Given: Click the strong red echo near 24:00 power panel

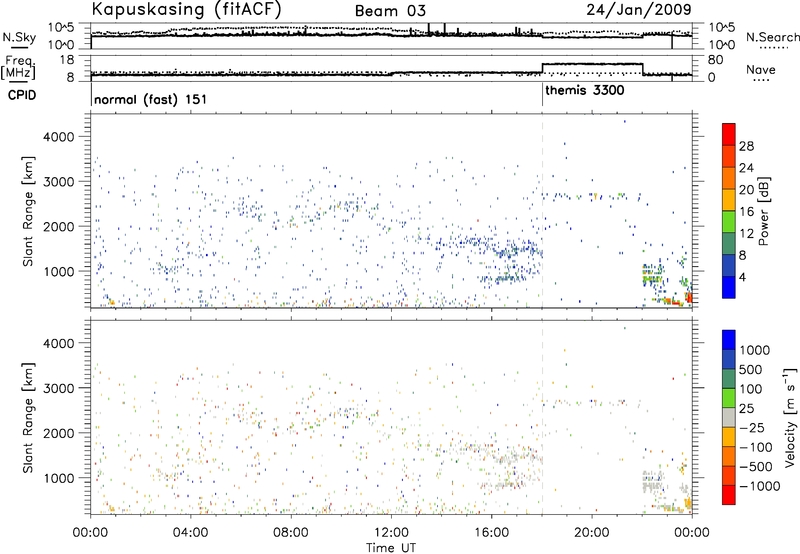Looking at the screenshot, I should tap(689, 298).
